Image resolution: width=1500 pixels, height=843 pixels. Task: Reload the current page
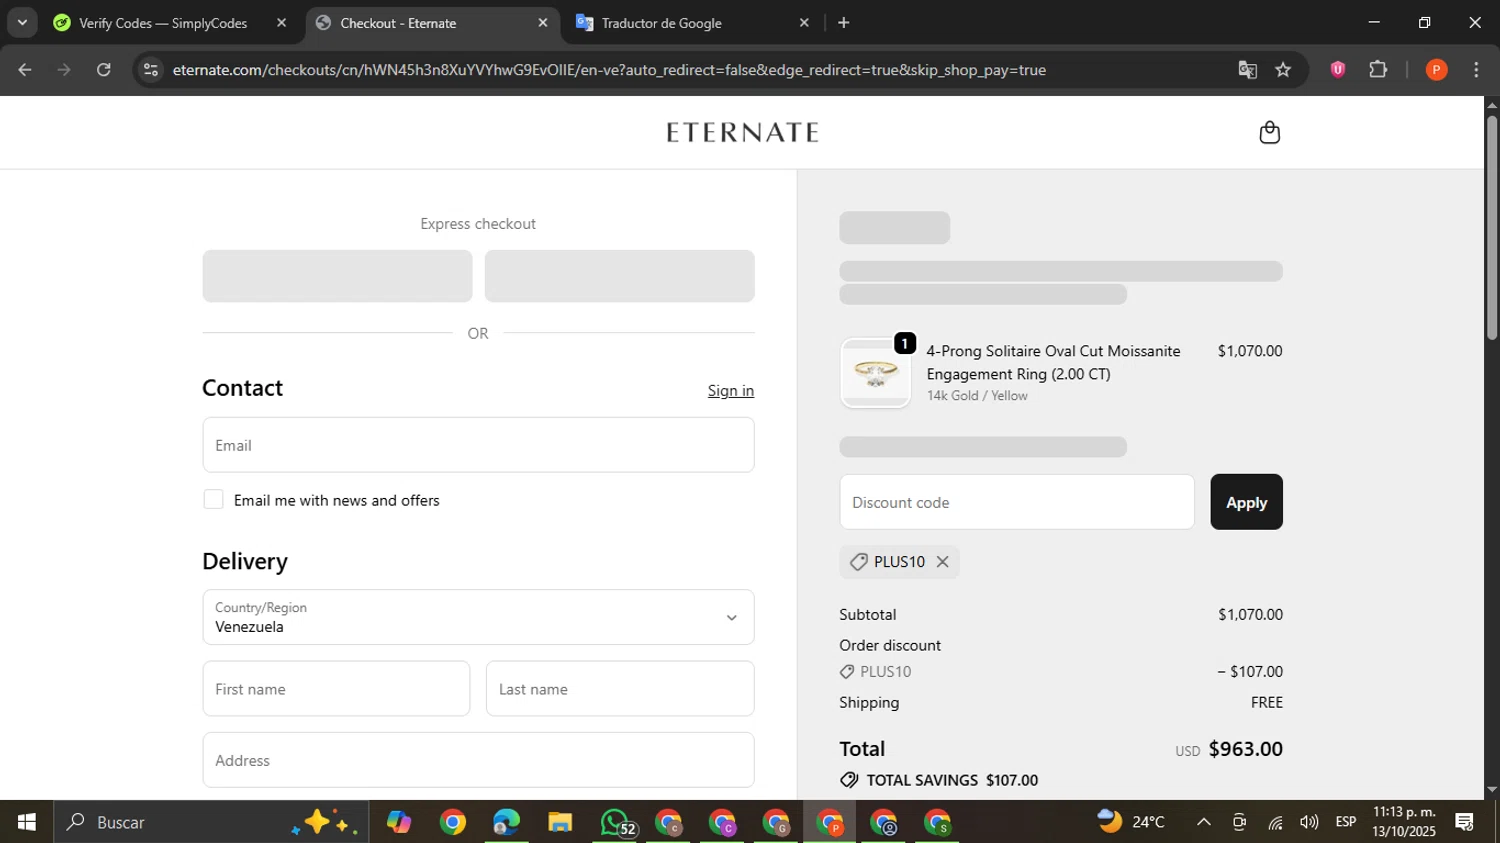pos(104,70)
